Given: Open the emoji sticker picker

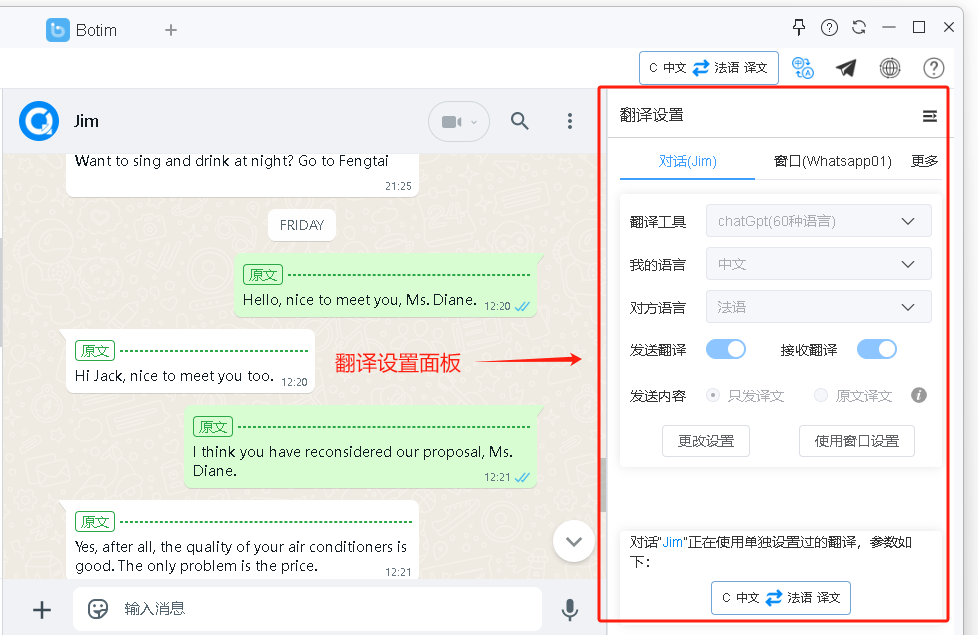Looking at the screenshot, I should tap(98, 608).
